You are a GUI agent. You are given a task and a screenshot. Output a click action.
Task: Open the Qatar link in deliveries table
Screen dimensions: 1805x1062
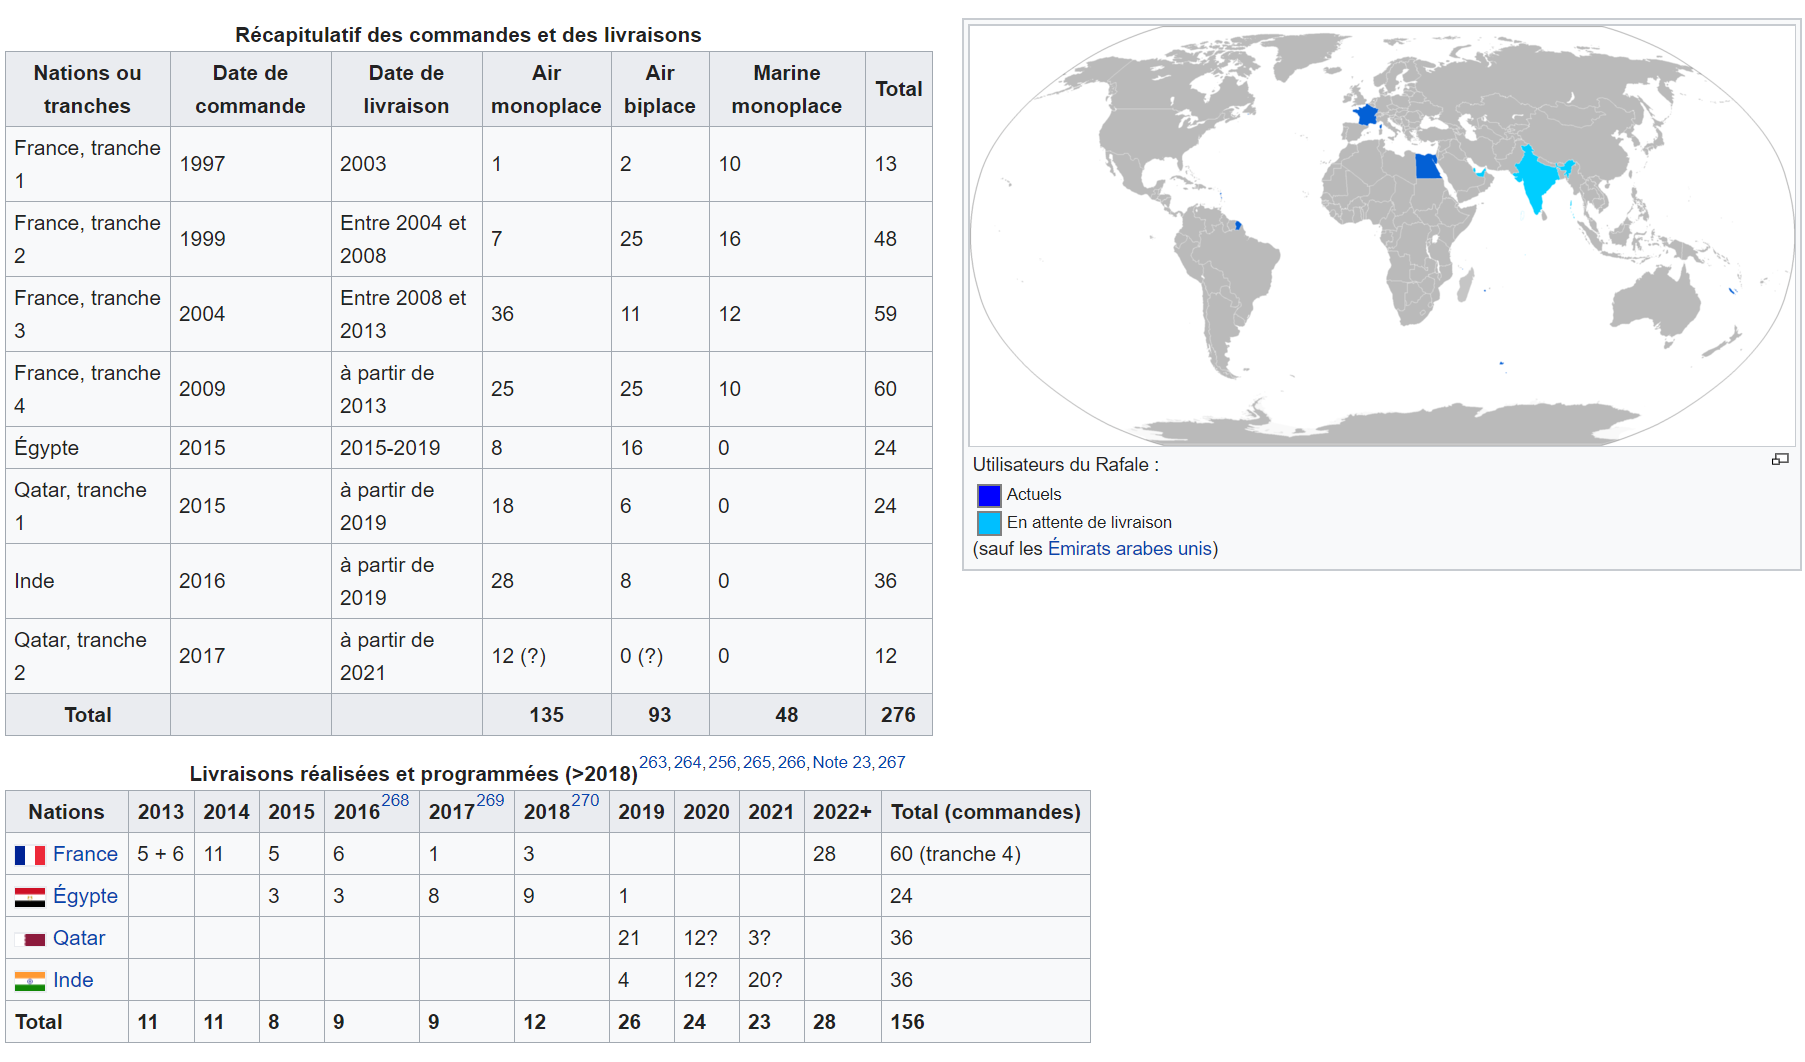click(x=79, y=938)
